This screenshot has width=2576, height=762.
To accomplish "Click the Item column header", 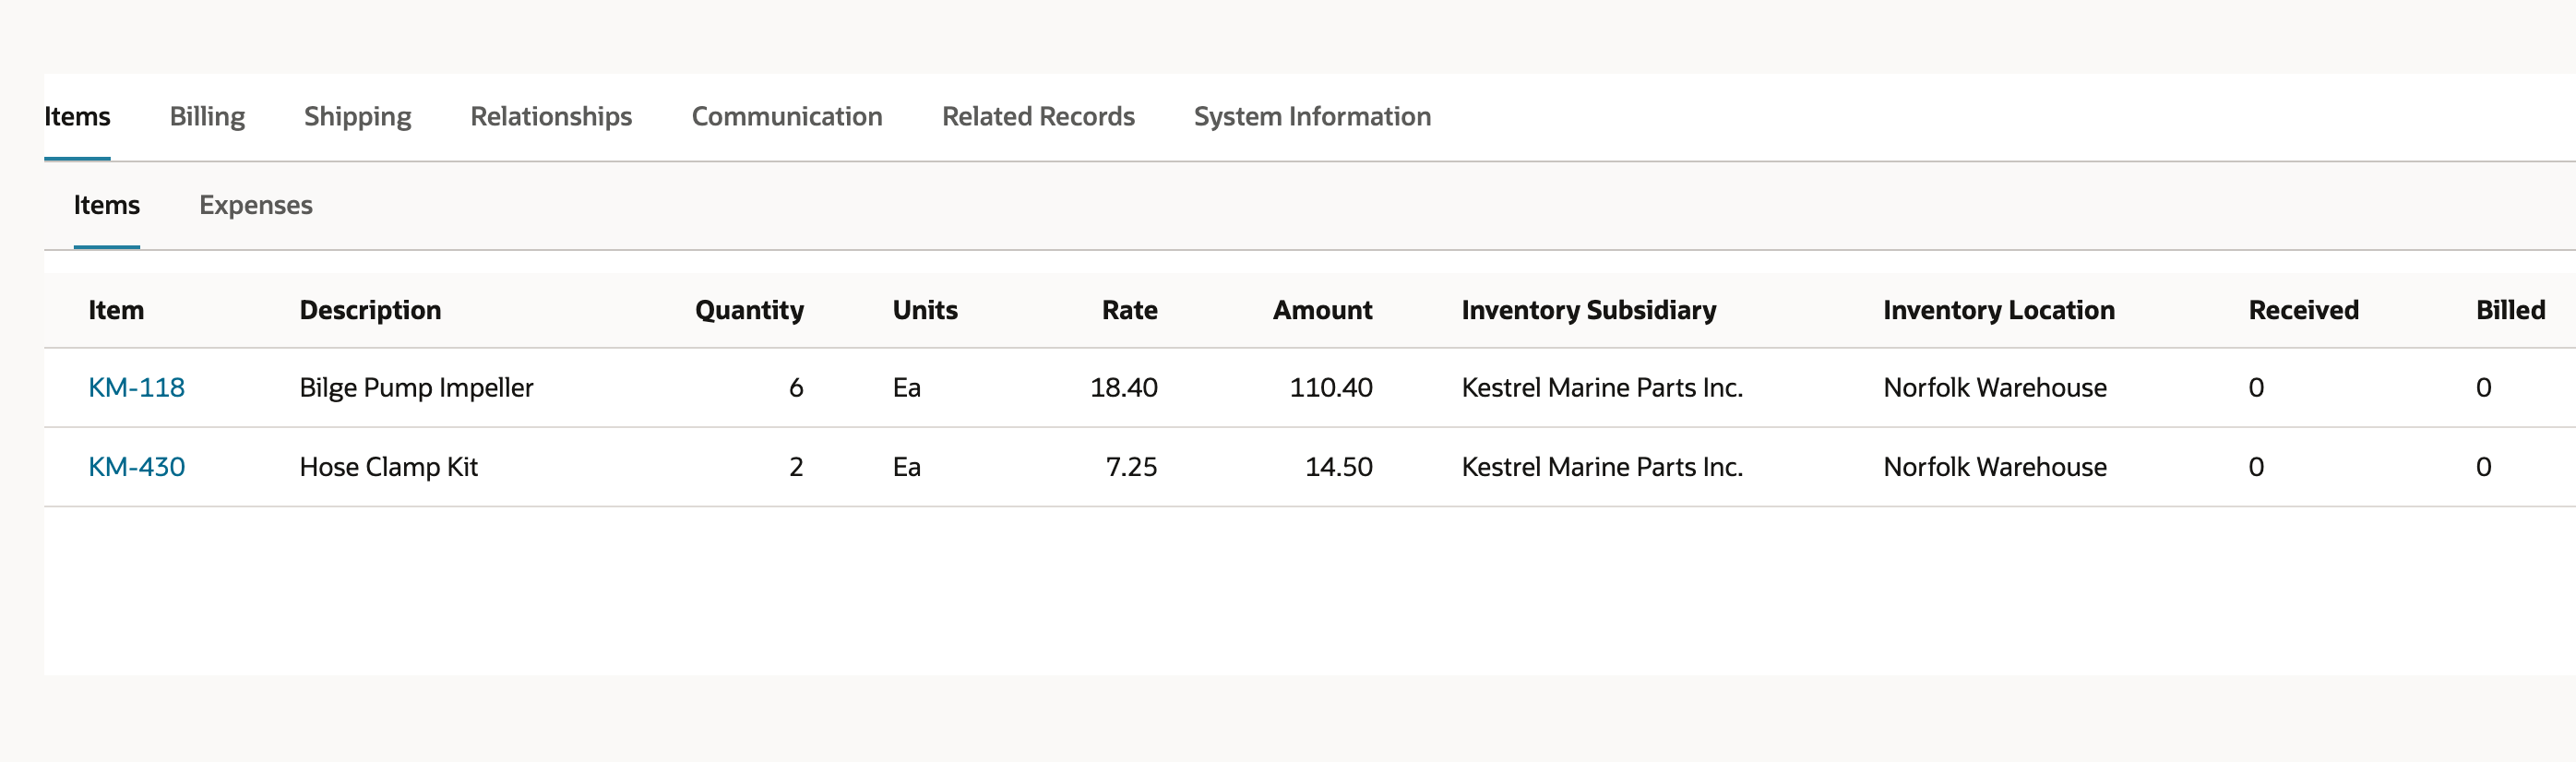I will (116, 310).
